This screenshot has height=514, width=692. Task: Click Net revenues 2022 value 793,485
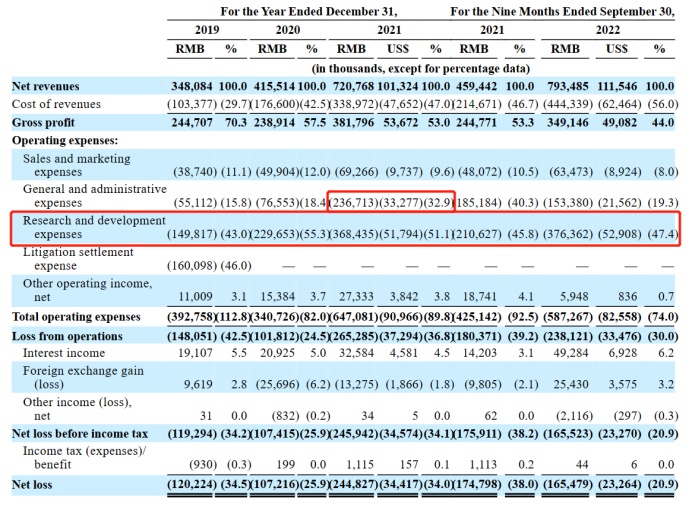coord(568,86)
